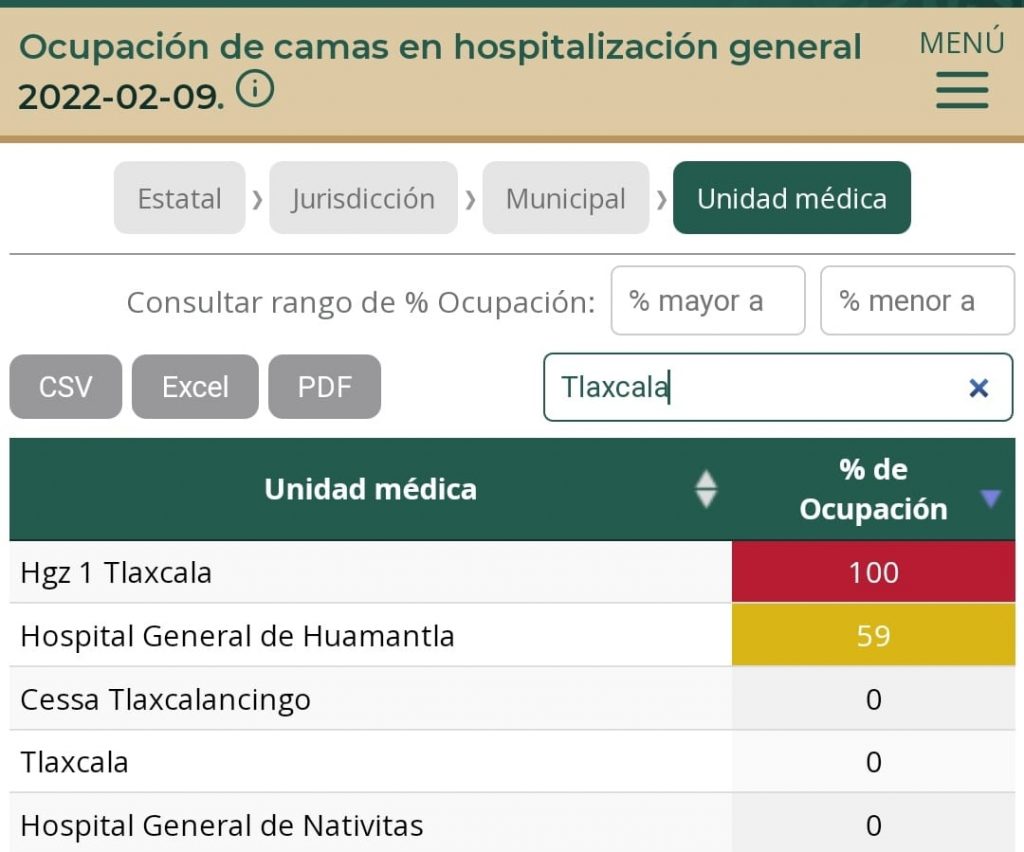Click the chevron after Municipal breadcrumb
The image size is (1024, 852).
point(660,198)
